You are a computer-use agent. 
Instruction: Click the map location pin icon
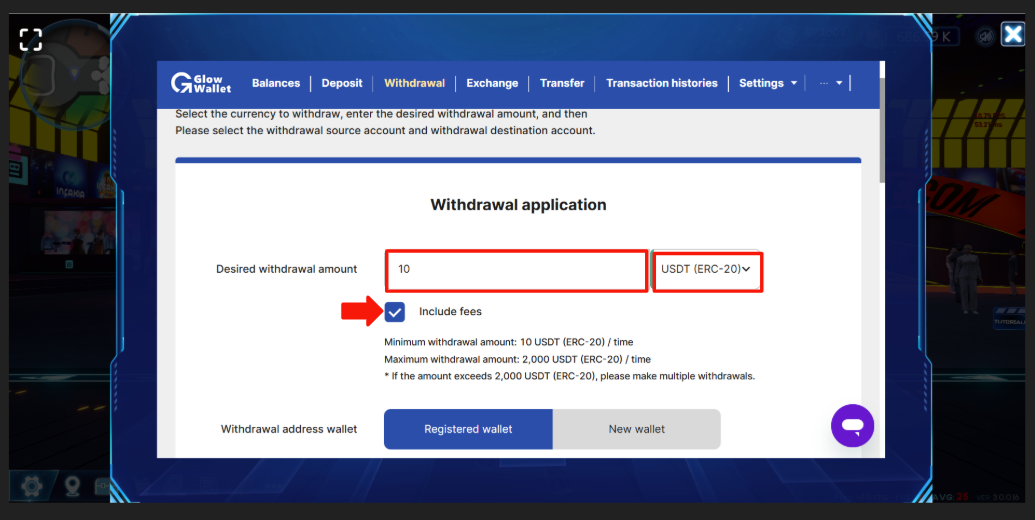[72, 486]
